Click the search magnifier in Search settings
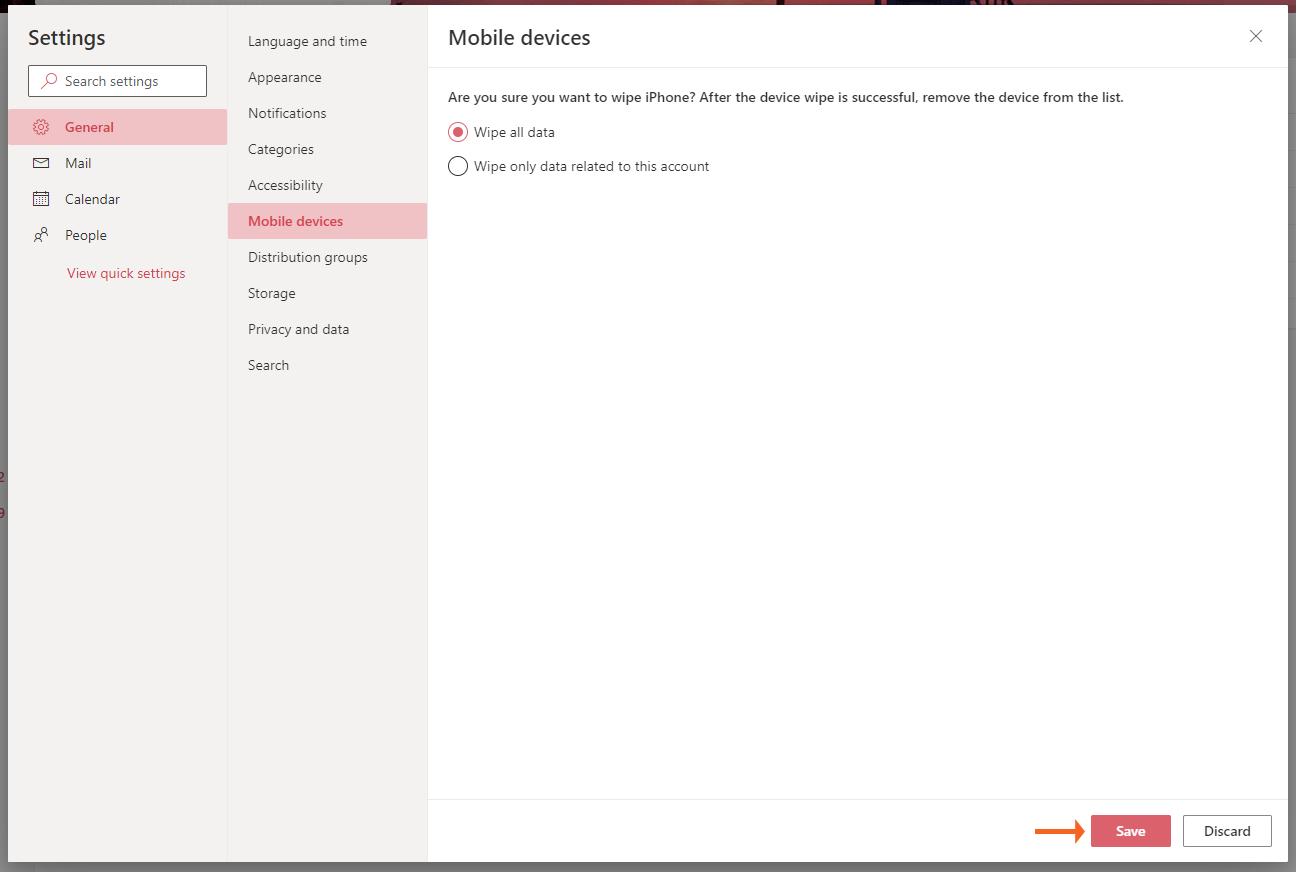The width and height of the screenshot is (1296, 872). pos(48,80)
